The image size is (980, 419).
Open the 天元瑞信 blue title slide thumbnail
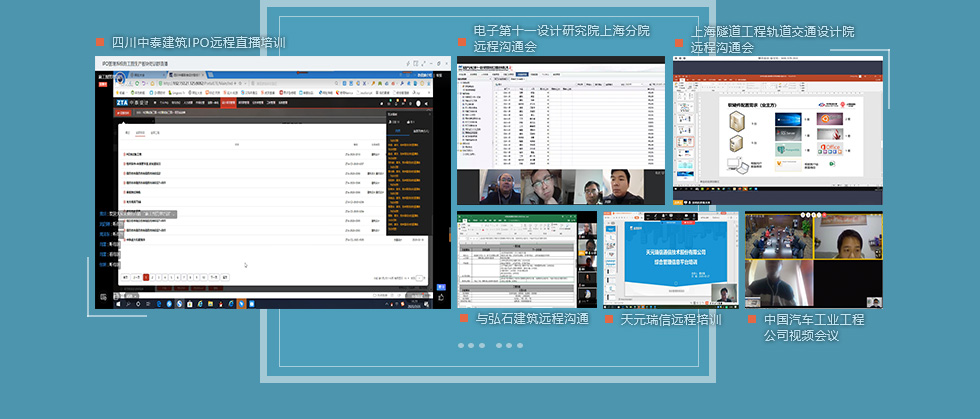[x=670, y=258]
